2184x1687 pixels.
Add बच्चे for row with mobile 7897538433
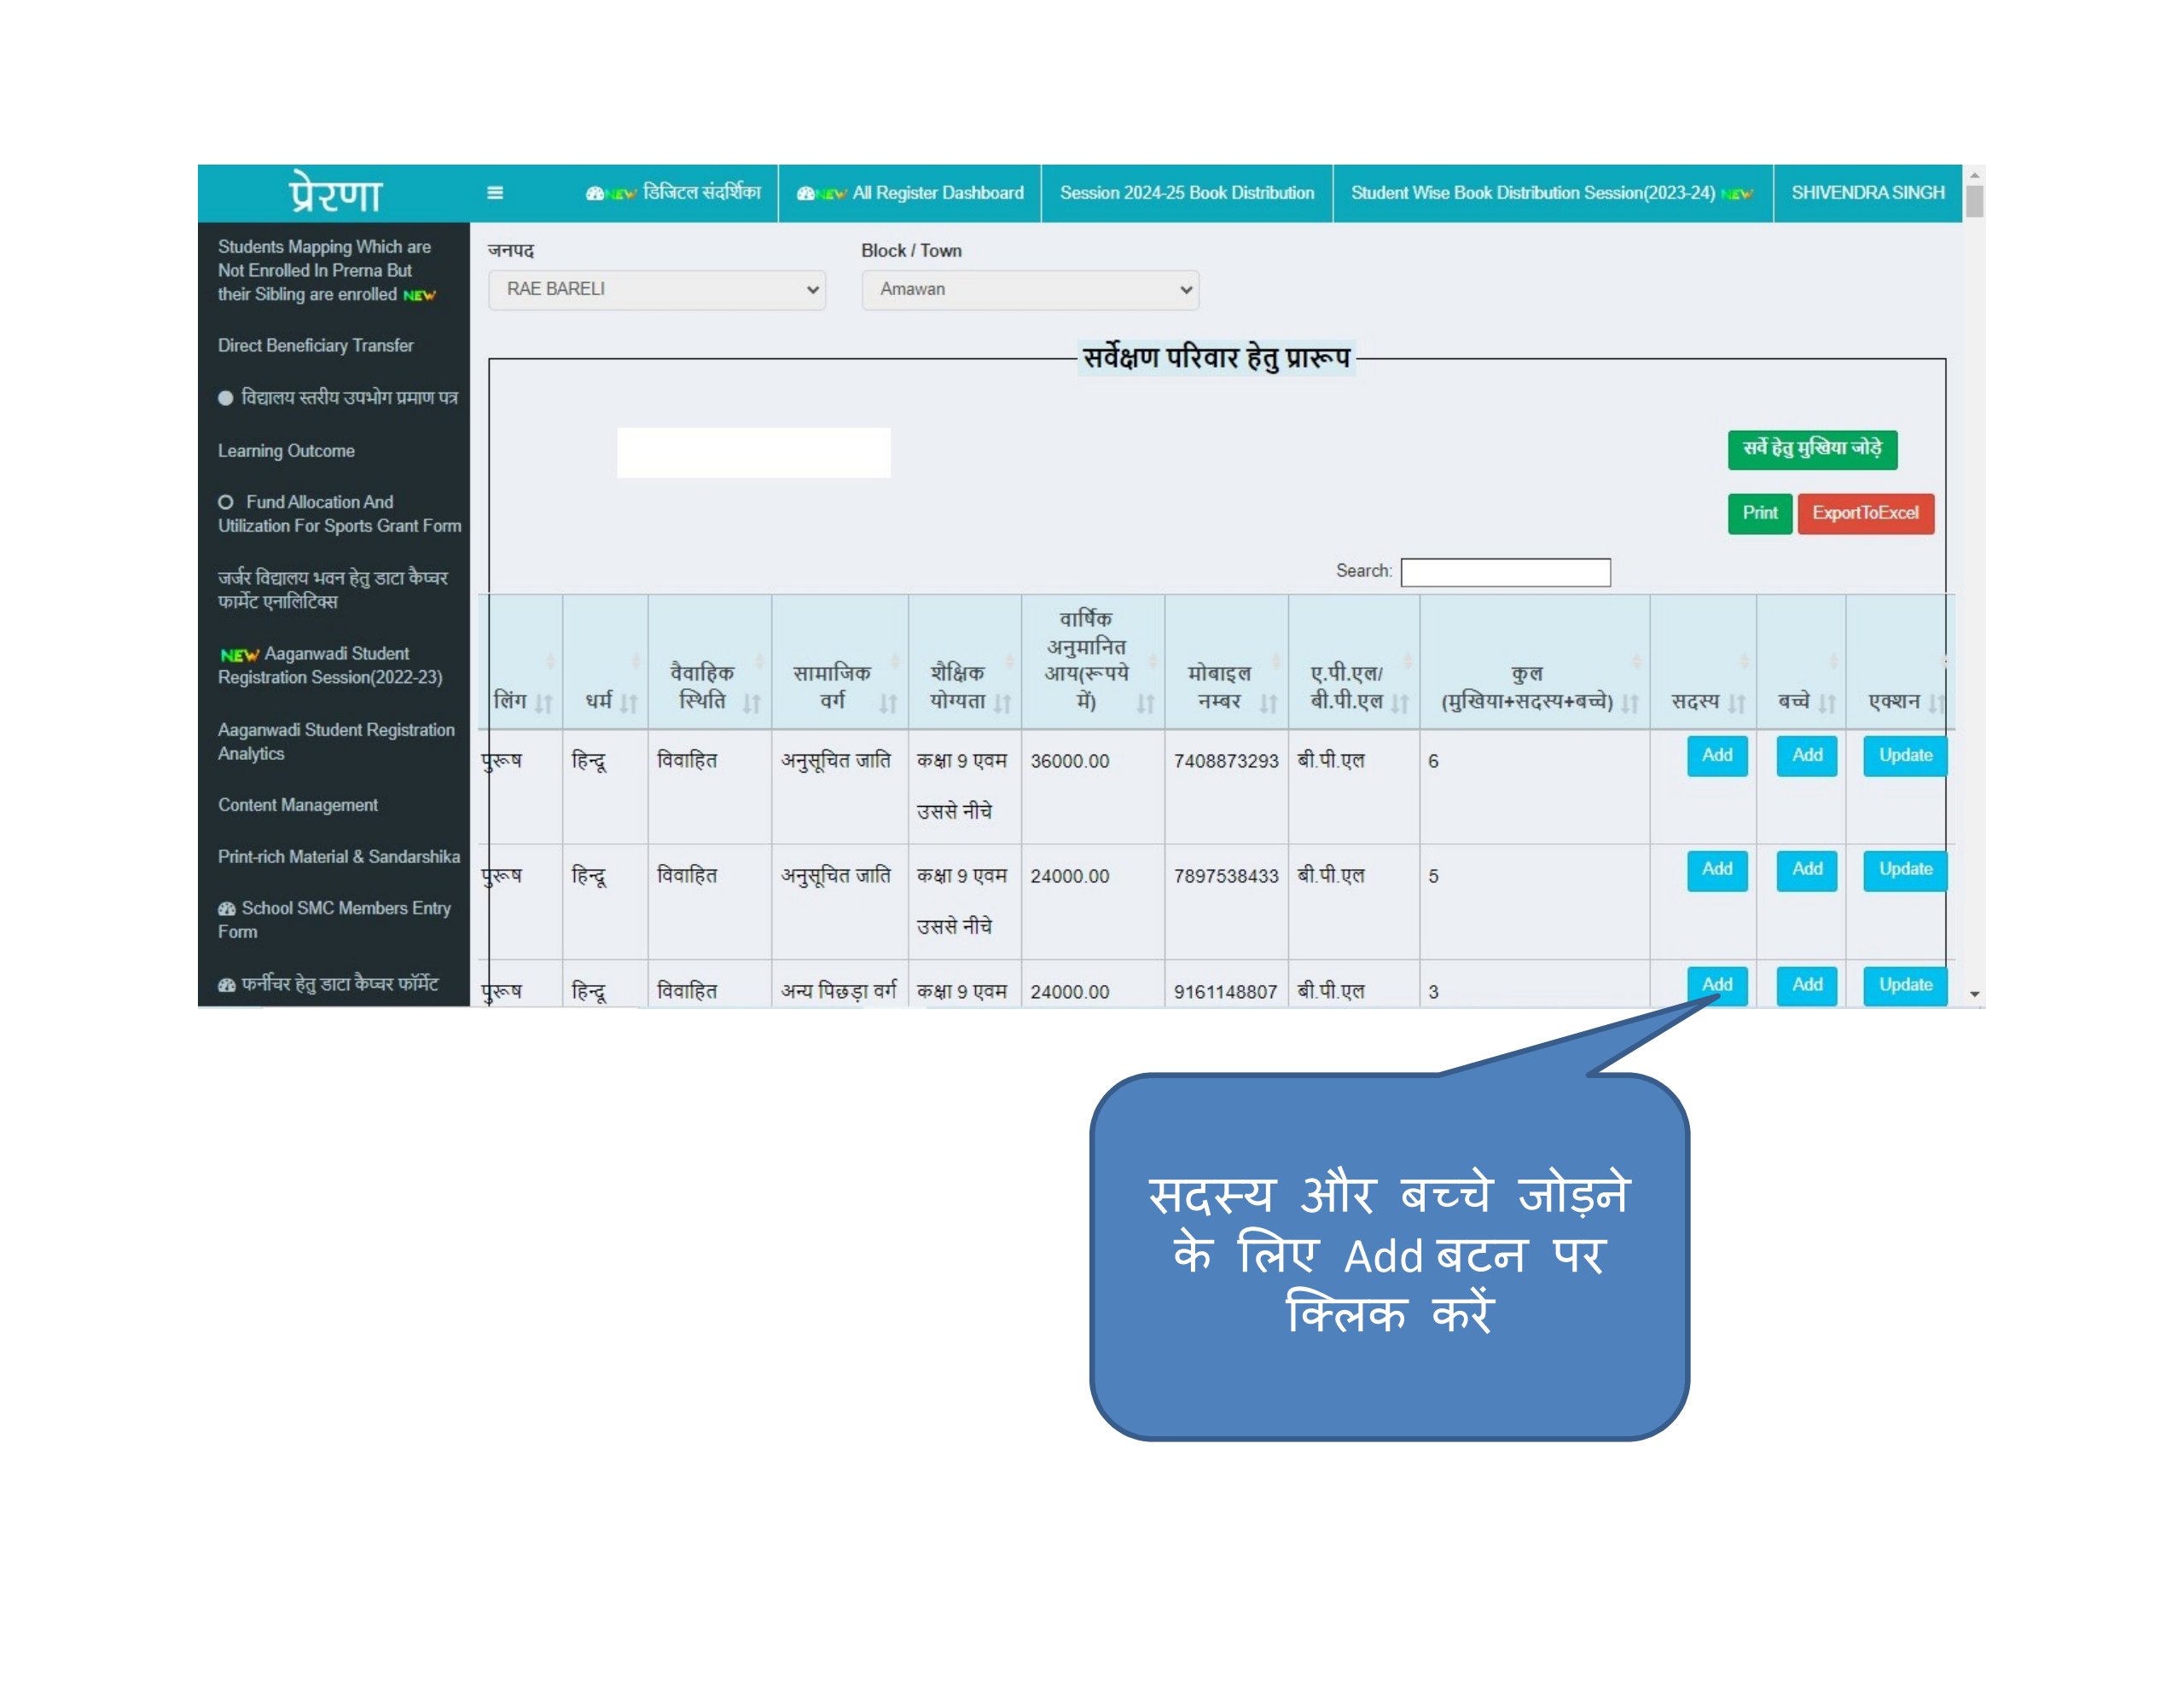[1807, 869]
